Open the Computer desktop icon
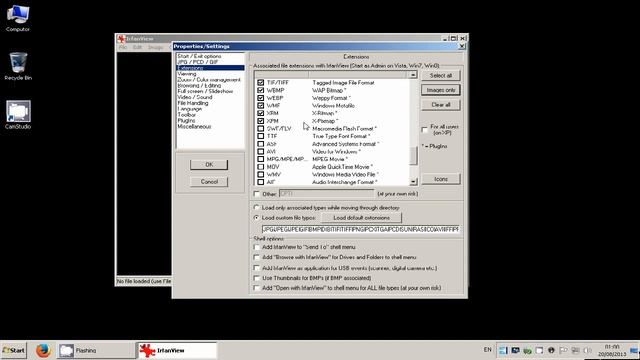The height and width of the screenshot is (360, 640). [x=18, y=18]
